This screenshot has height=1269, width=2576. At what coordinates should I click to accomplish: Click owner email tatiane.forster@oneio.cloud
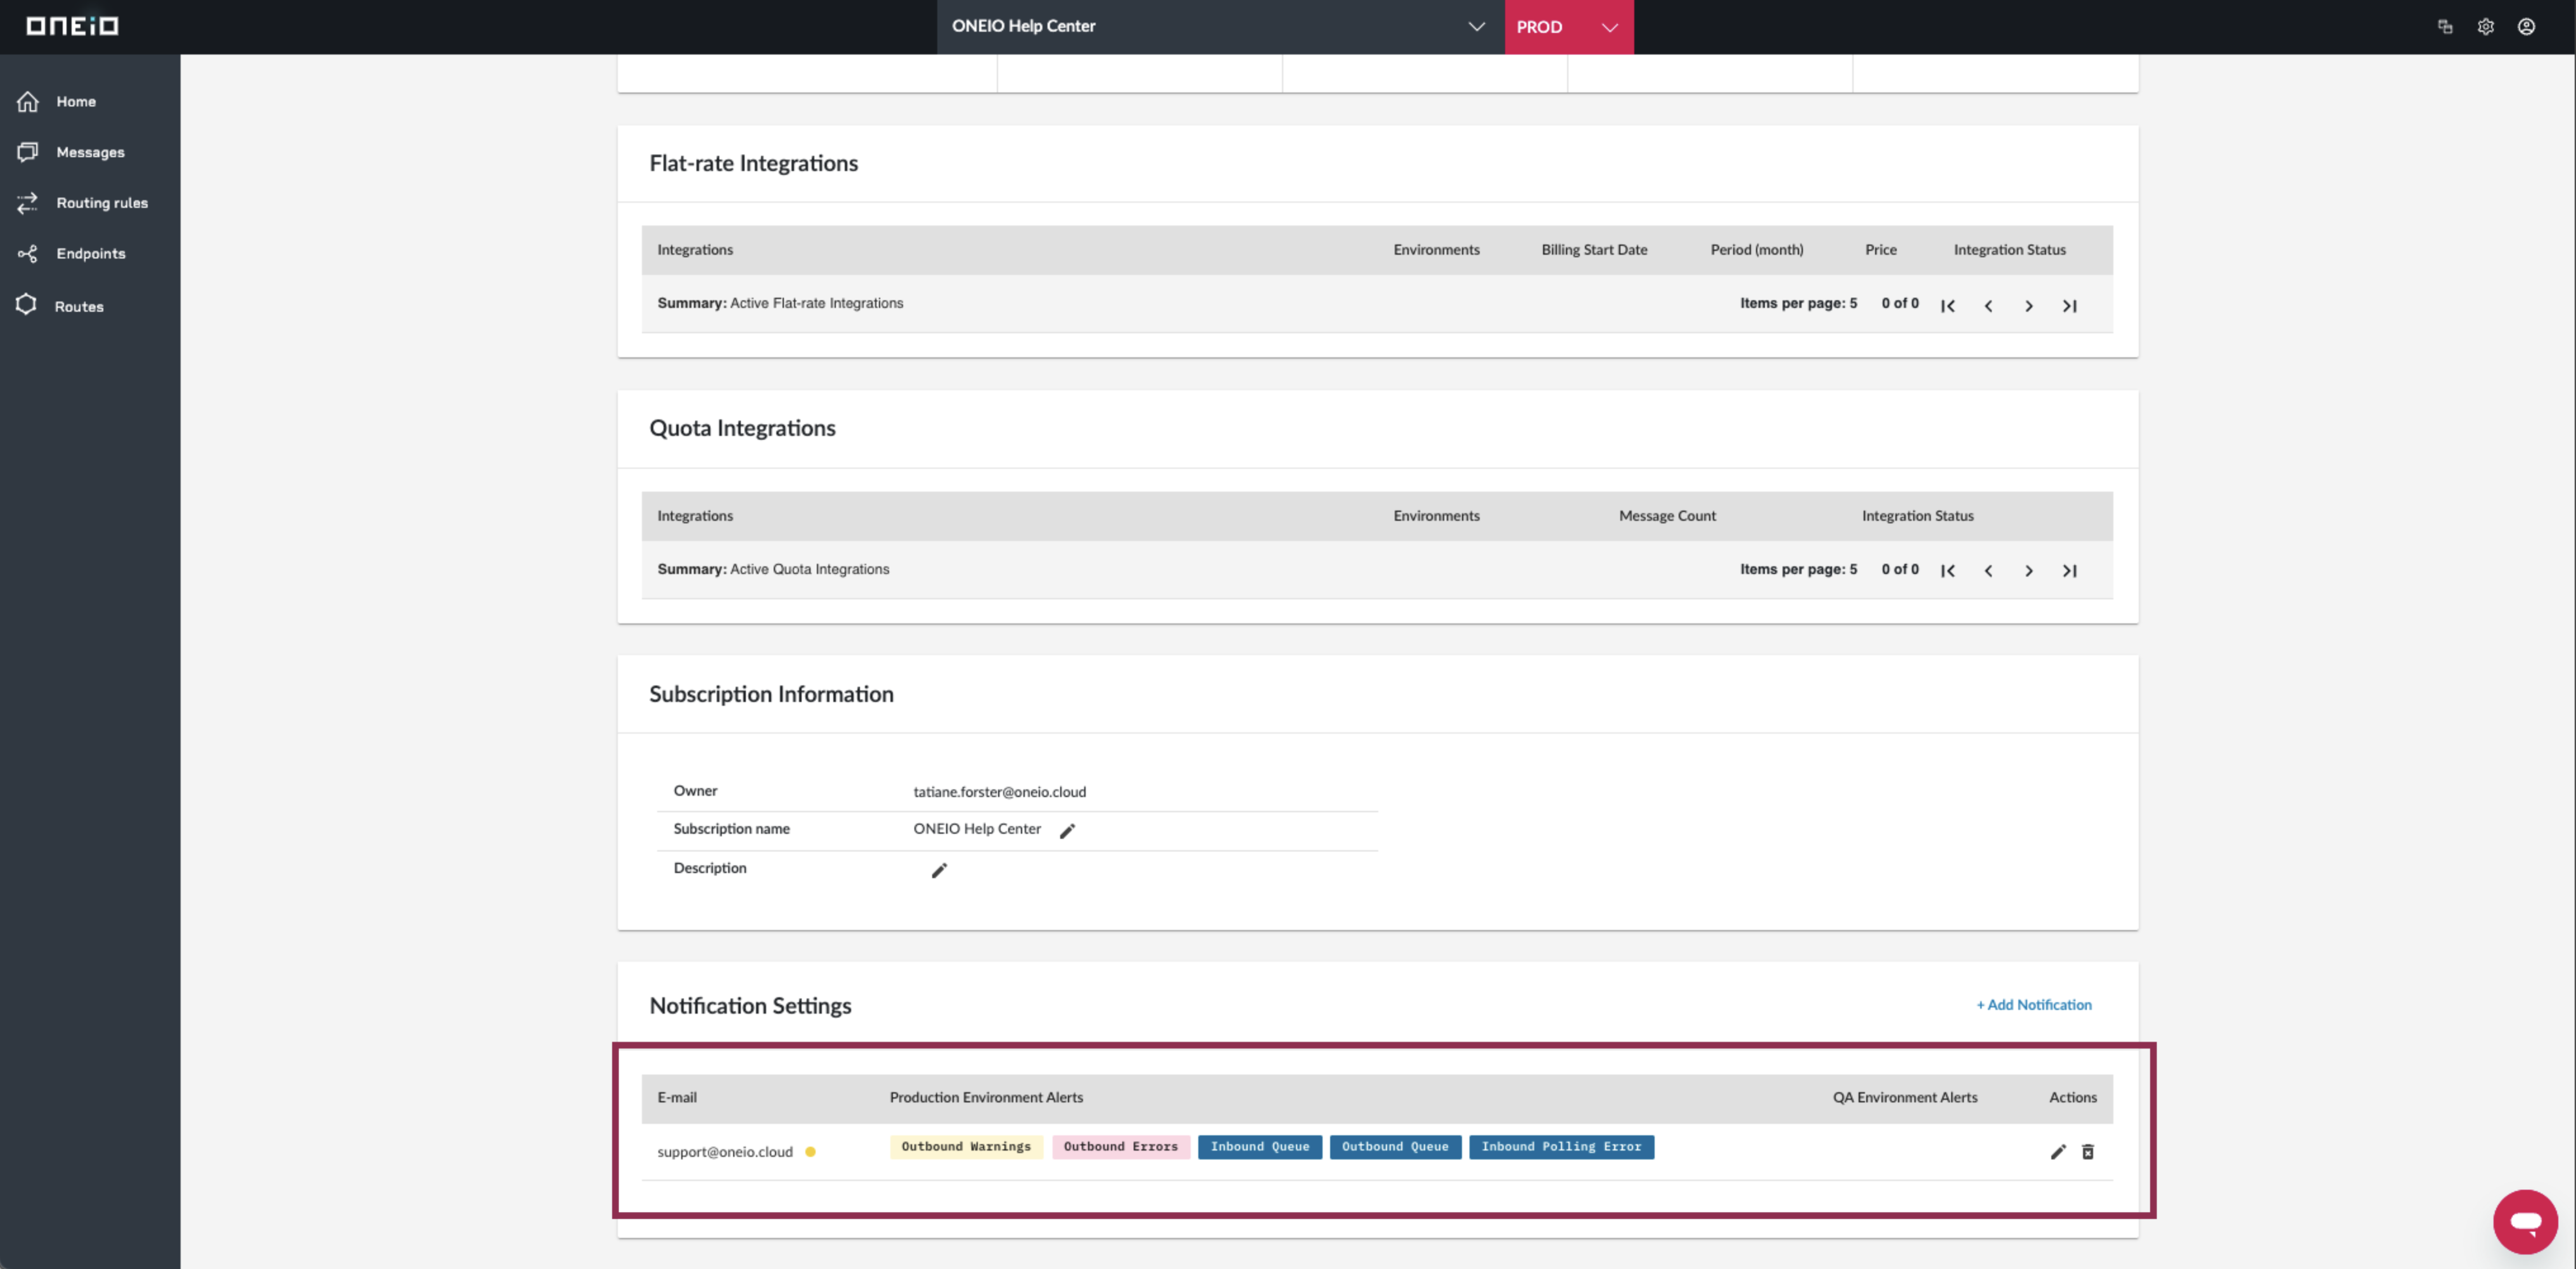tap(999, 792)
